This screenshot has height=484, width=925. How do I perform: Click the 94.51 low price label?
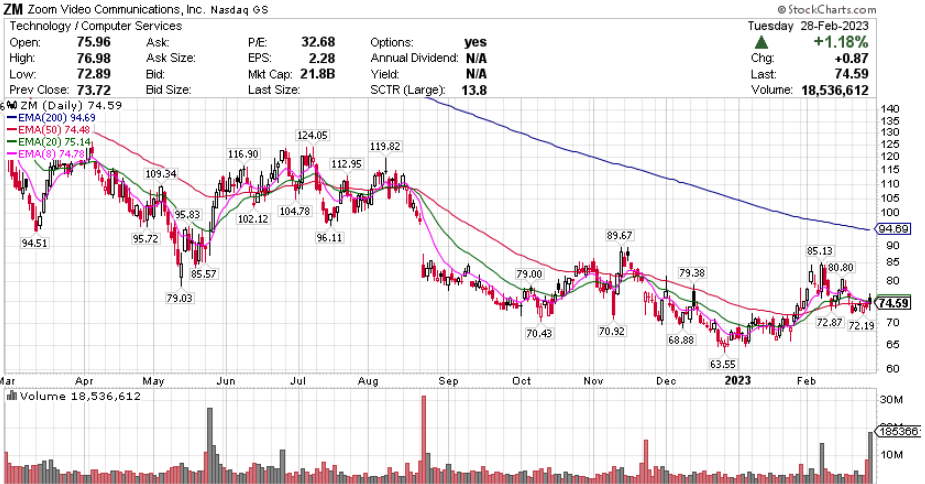34,243
